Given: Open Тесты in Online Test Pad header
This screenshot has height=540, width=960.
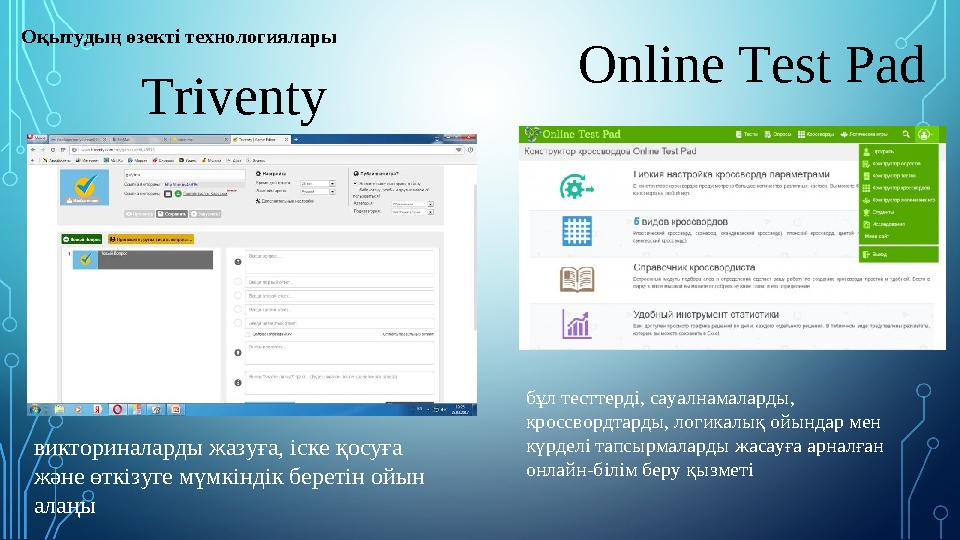Looking at the screenshot, I should tap(746, 134).
